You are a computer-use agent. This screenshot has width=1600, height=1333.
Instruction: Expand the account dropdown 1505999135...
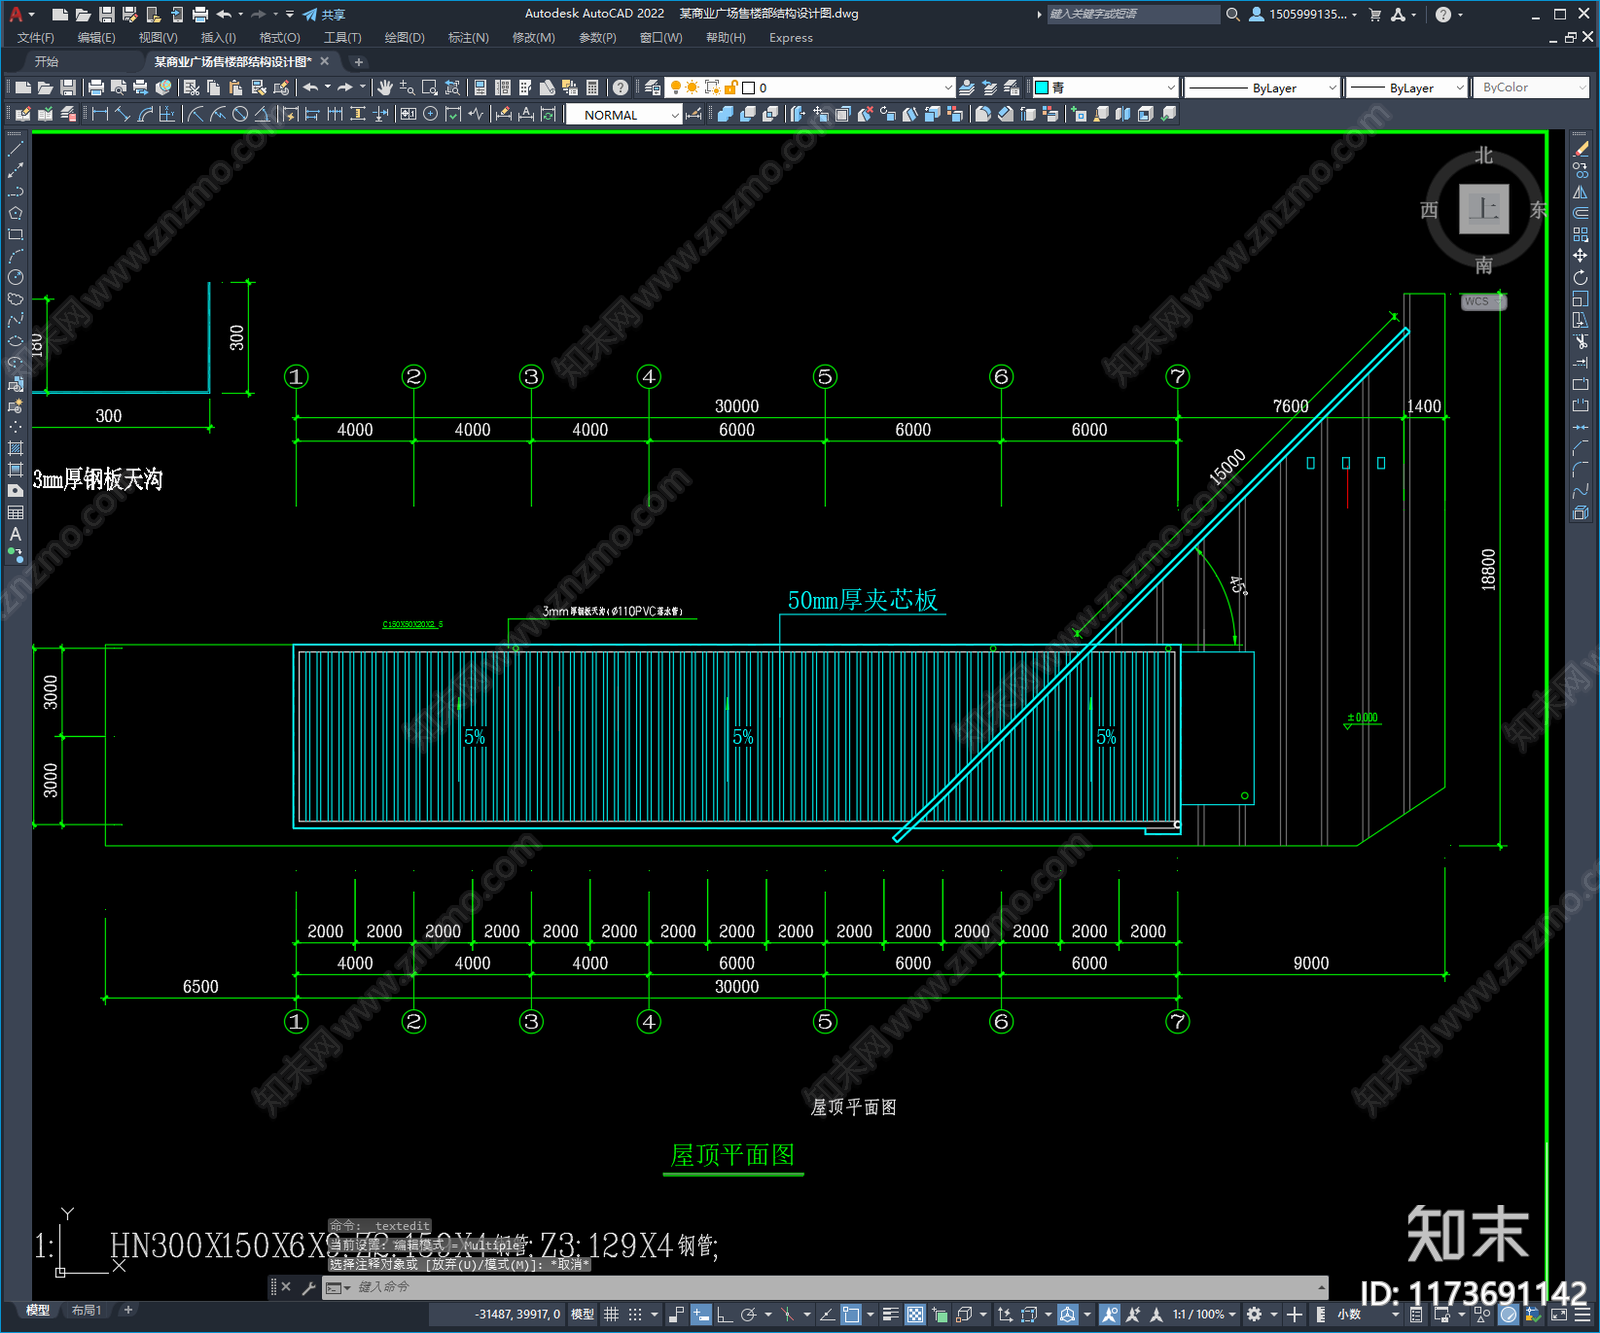pyautogui.click(x=1305, y=15)
